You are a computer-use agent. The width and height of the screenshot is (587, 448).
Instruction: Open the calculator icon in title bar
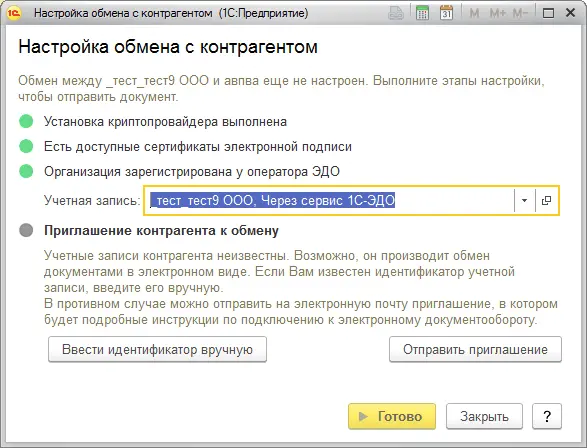422,13
